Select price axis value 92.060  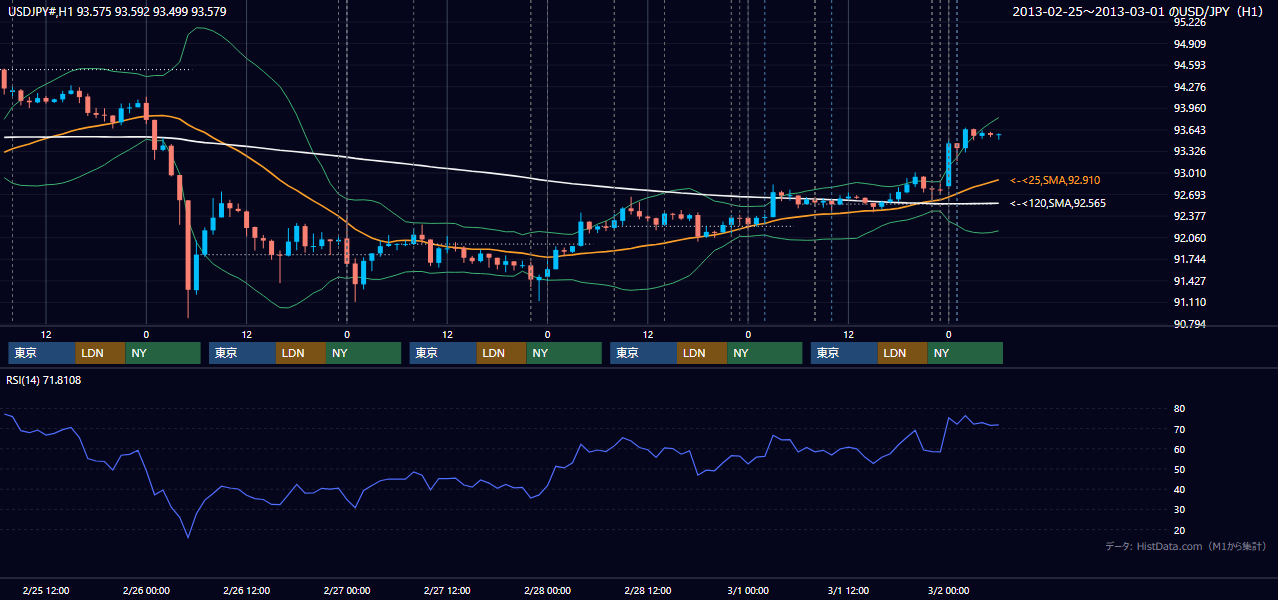1190,238
